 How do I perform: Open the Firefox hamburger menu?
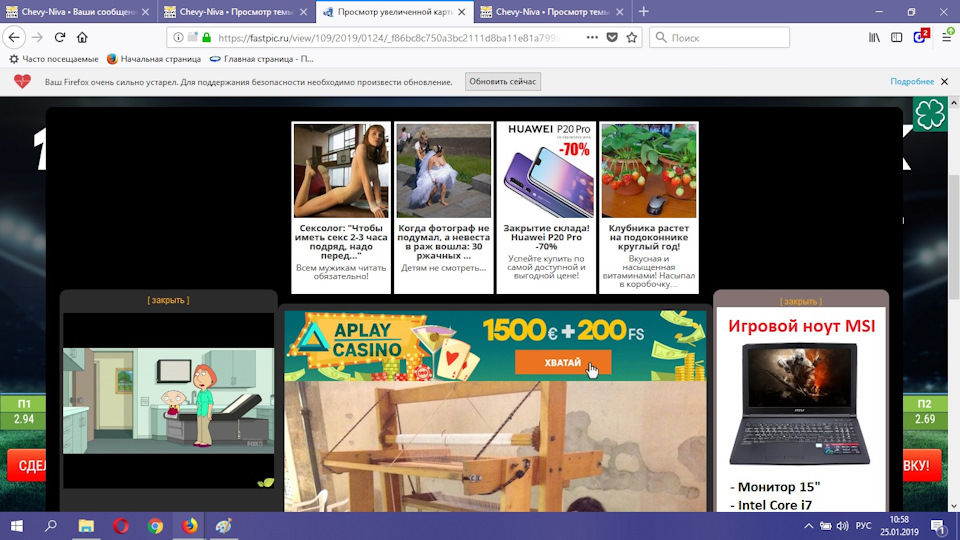click(x=947, y=36)
